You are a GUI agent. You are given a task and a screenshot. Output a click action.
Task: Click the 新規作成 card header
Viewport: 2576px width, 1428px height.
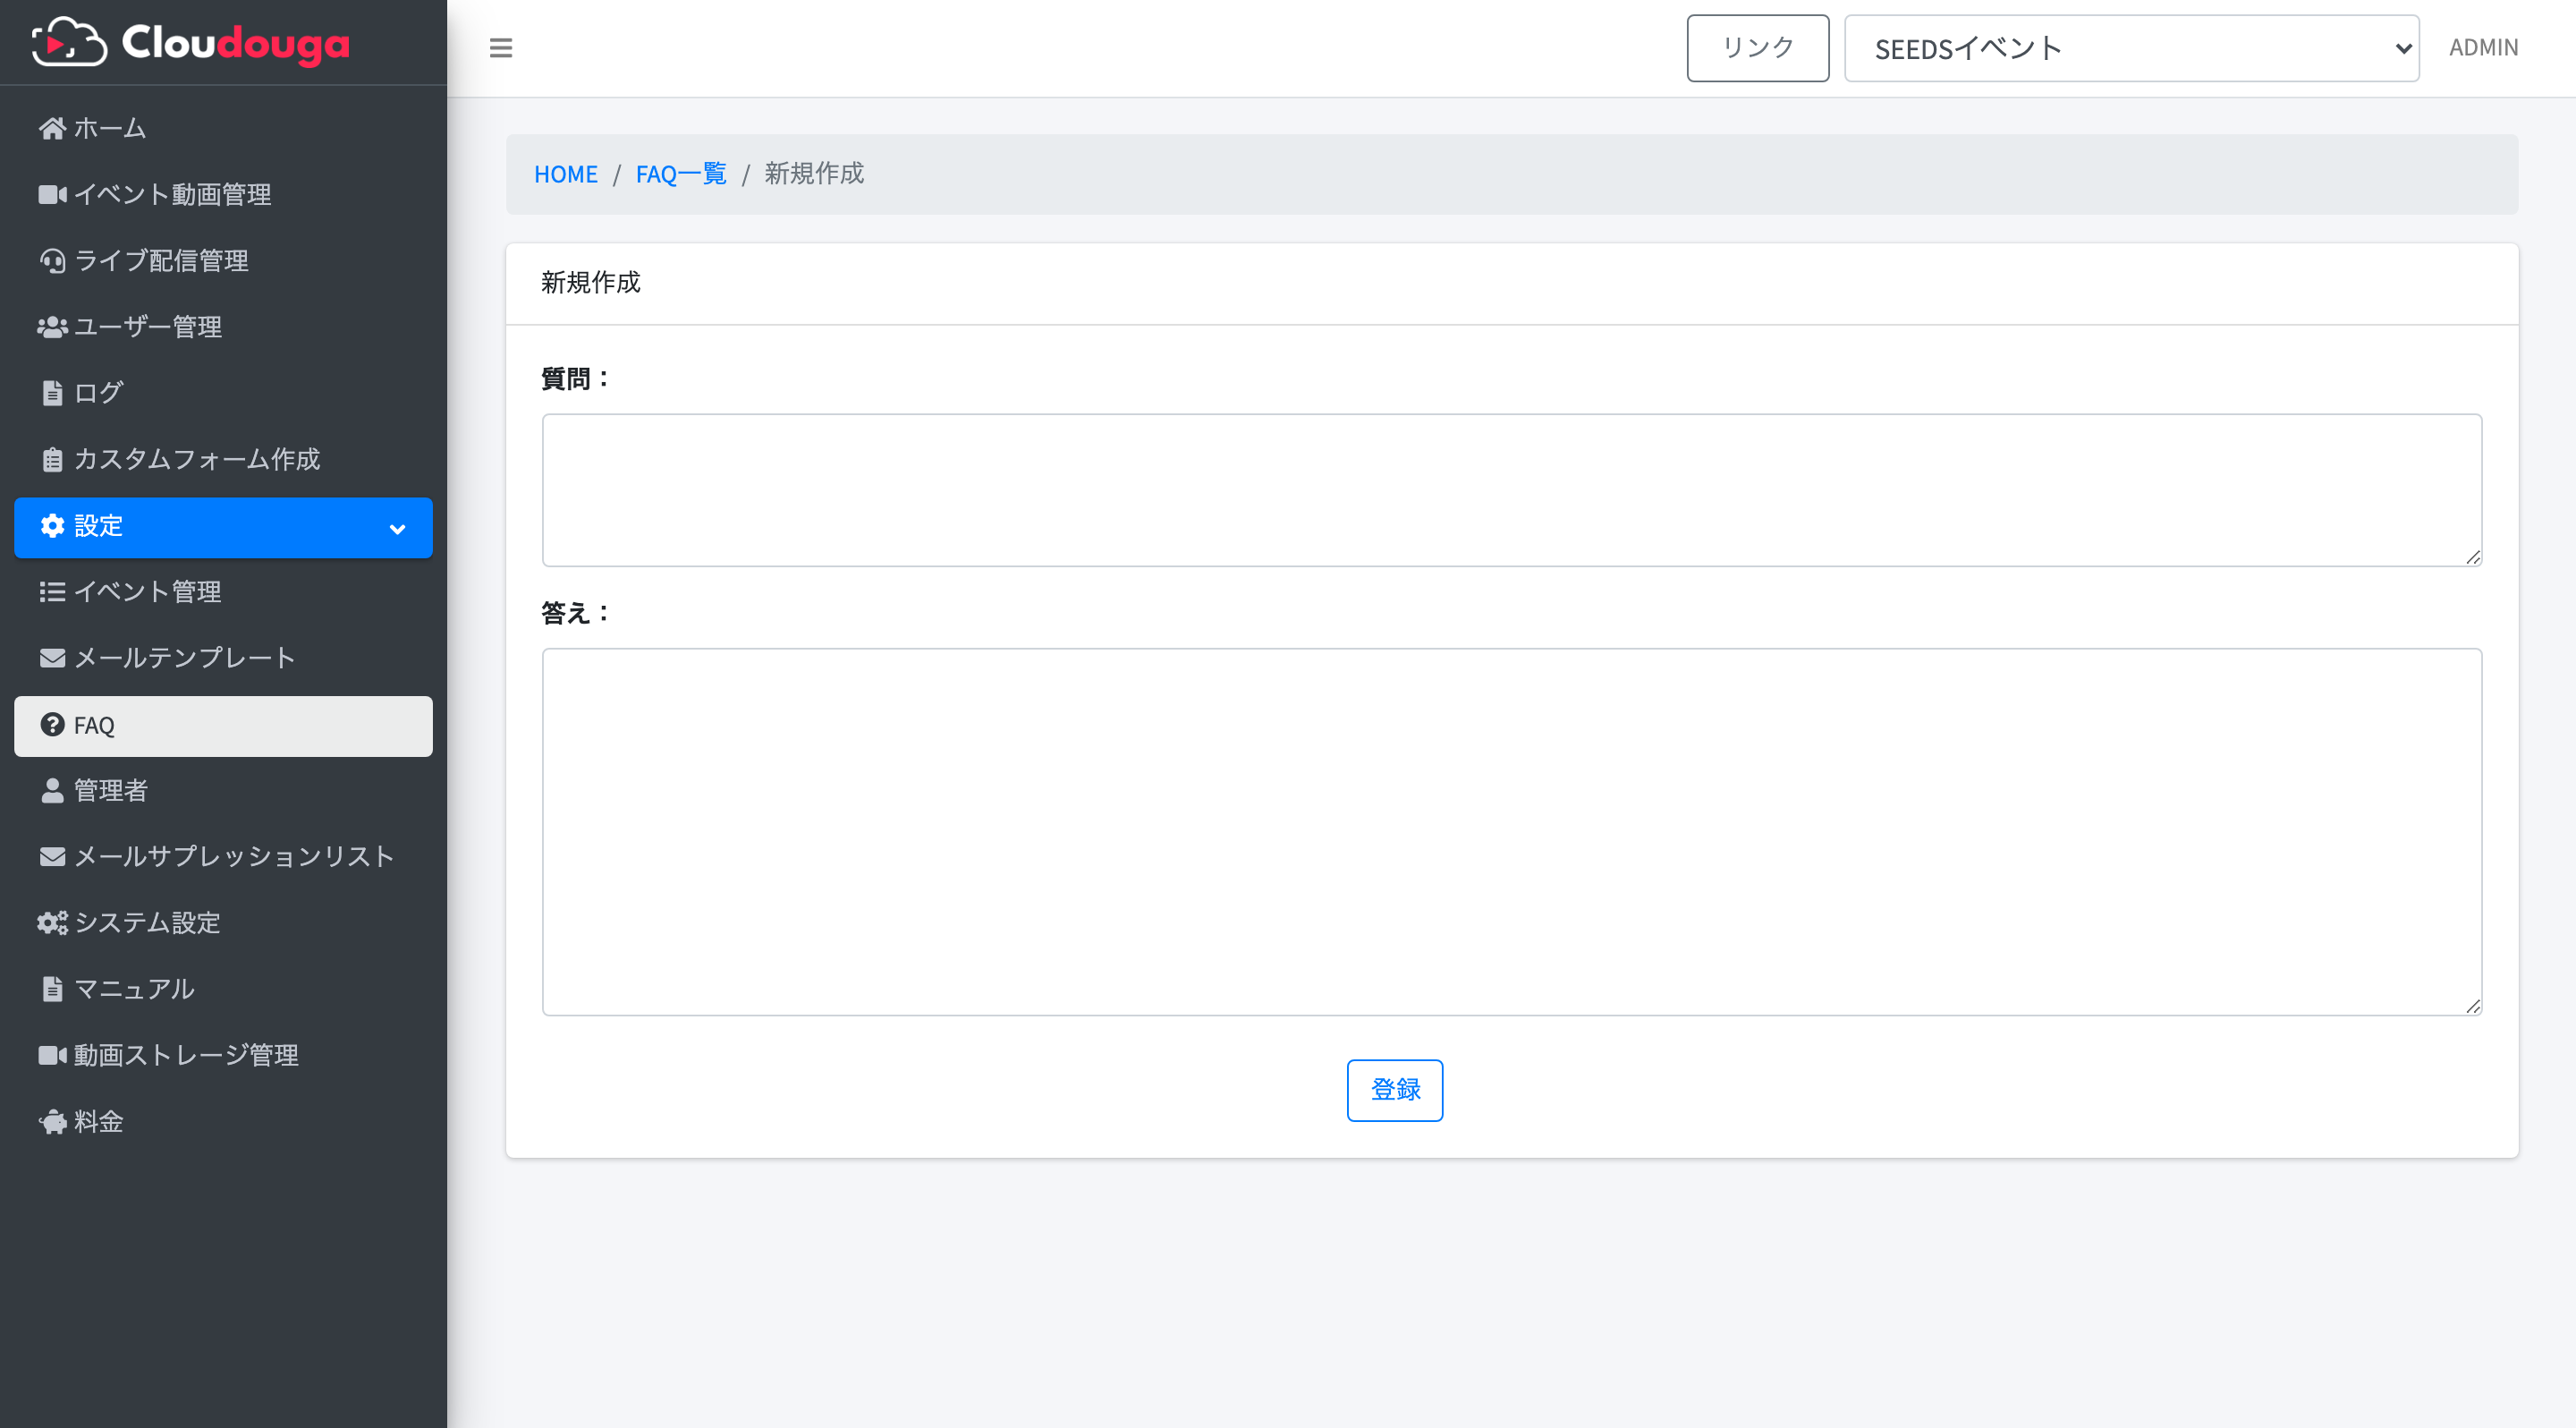(x=1511, y=284)
